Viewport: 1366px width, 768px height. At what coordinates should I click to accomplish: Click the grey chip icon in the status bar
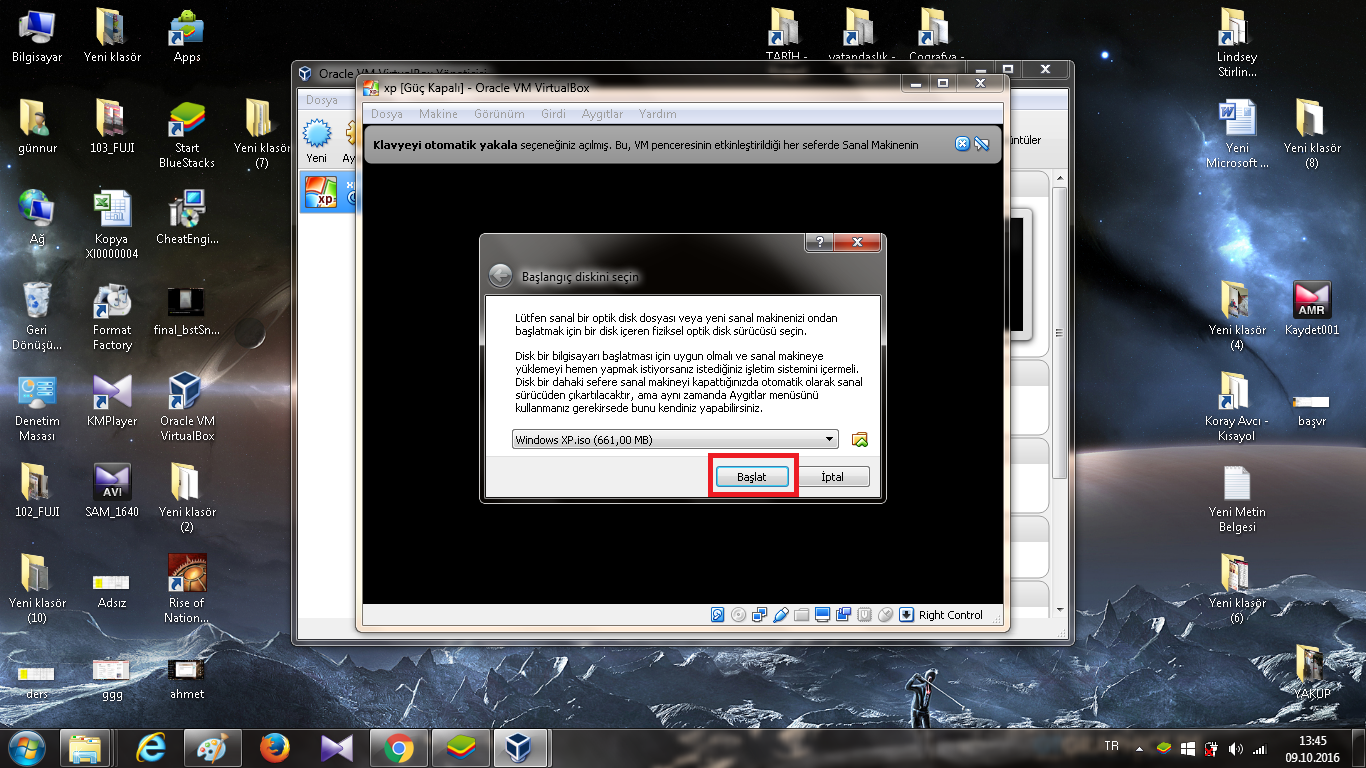point(864,615)
